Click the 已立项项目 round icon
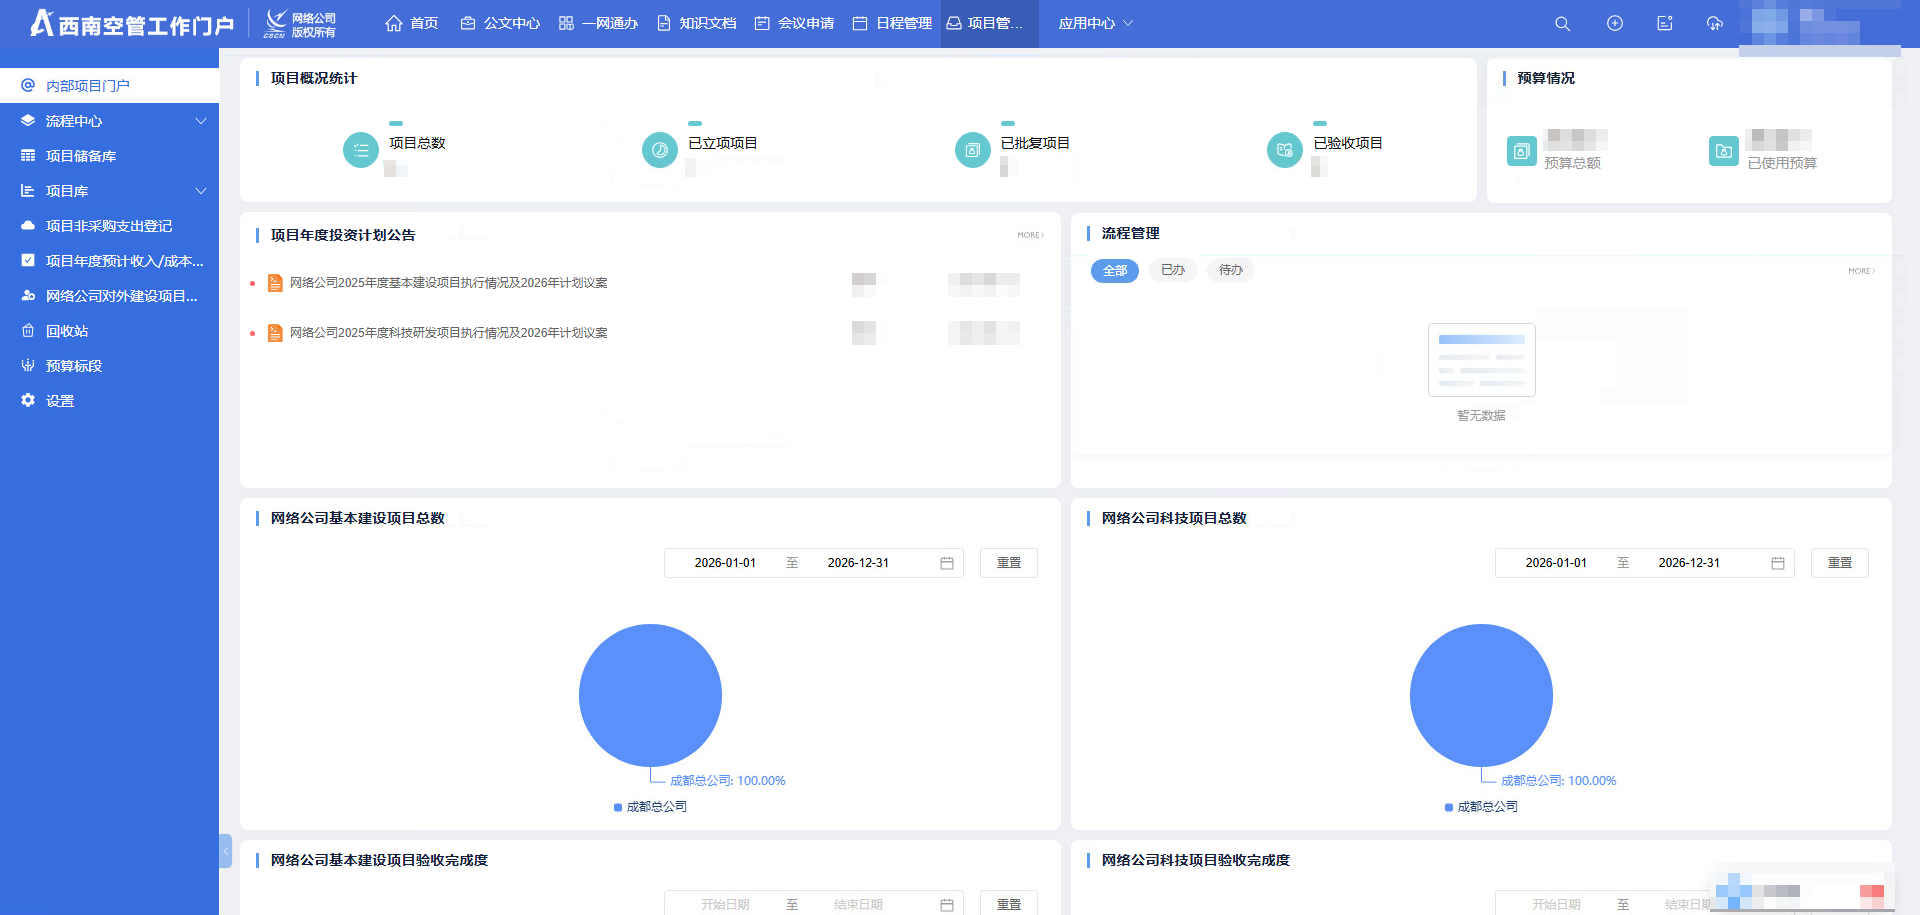1920x915 pixels. (x=660, y=150)
